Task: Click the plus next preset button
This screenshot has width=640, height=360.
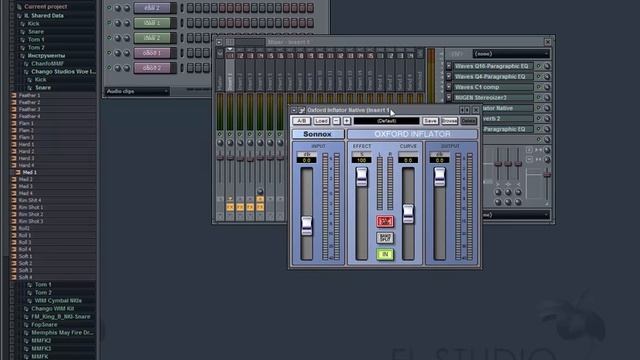Action: click(x=347, y=121)
